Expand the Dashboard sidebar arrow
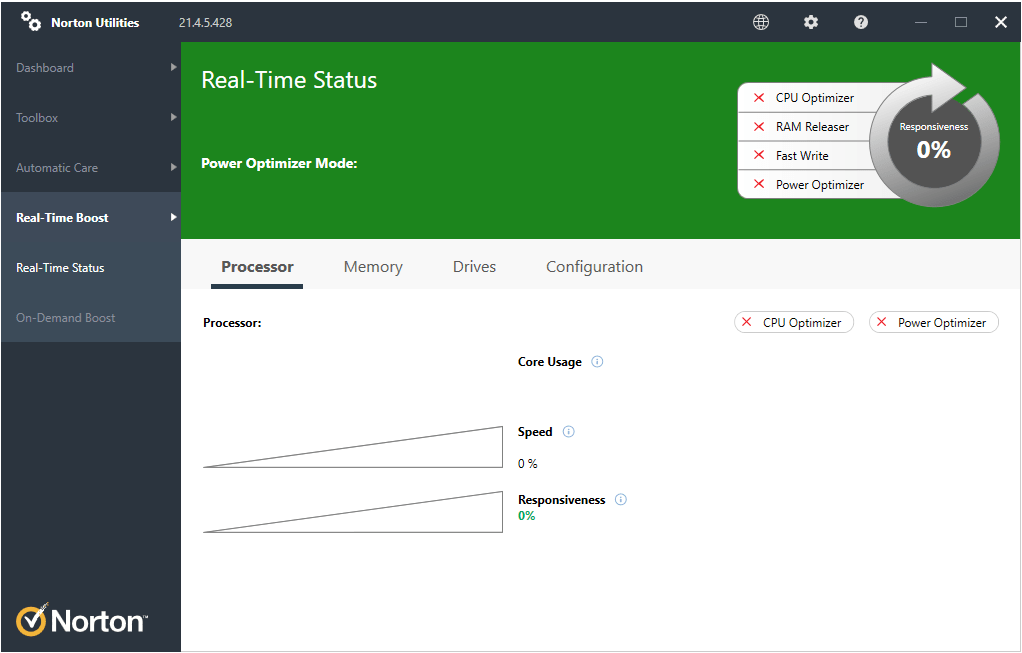The height and width of the screenshot is (653, 1022). pos(173,67)
